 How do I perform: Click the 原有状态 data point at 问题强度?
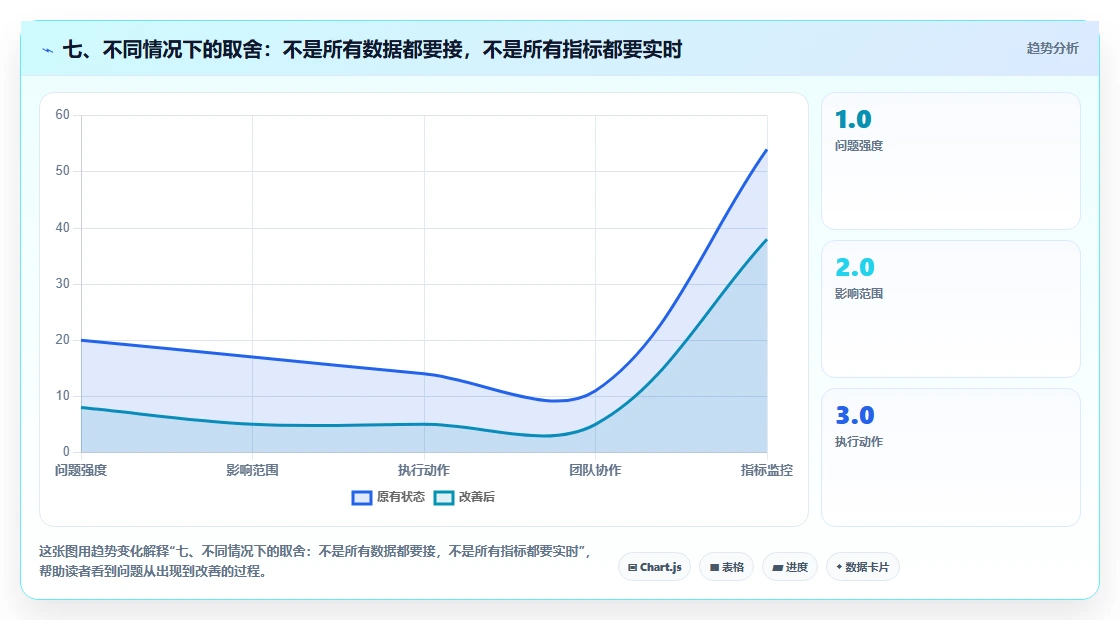coord(81,340)
